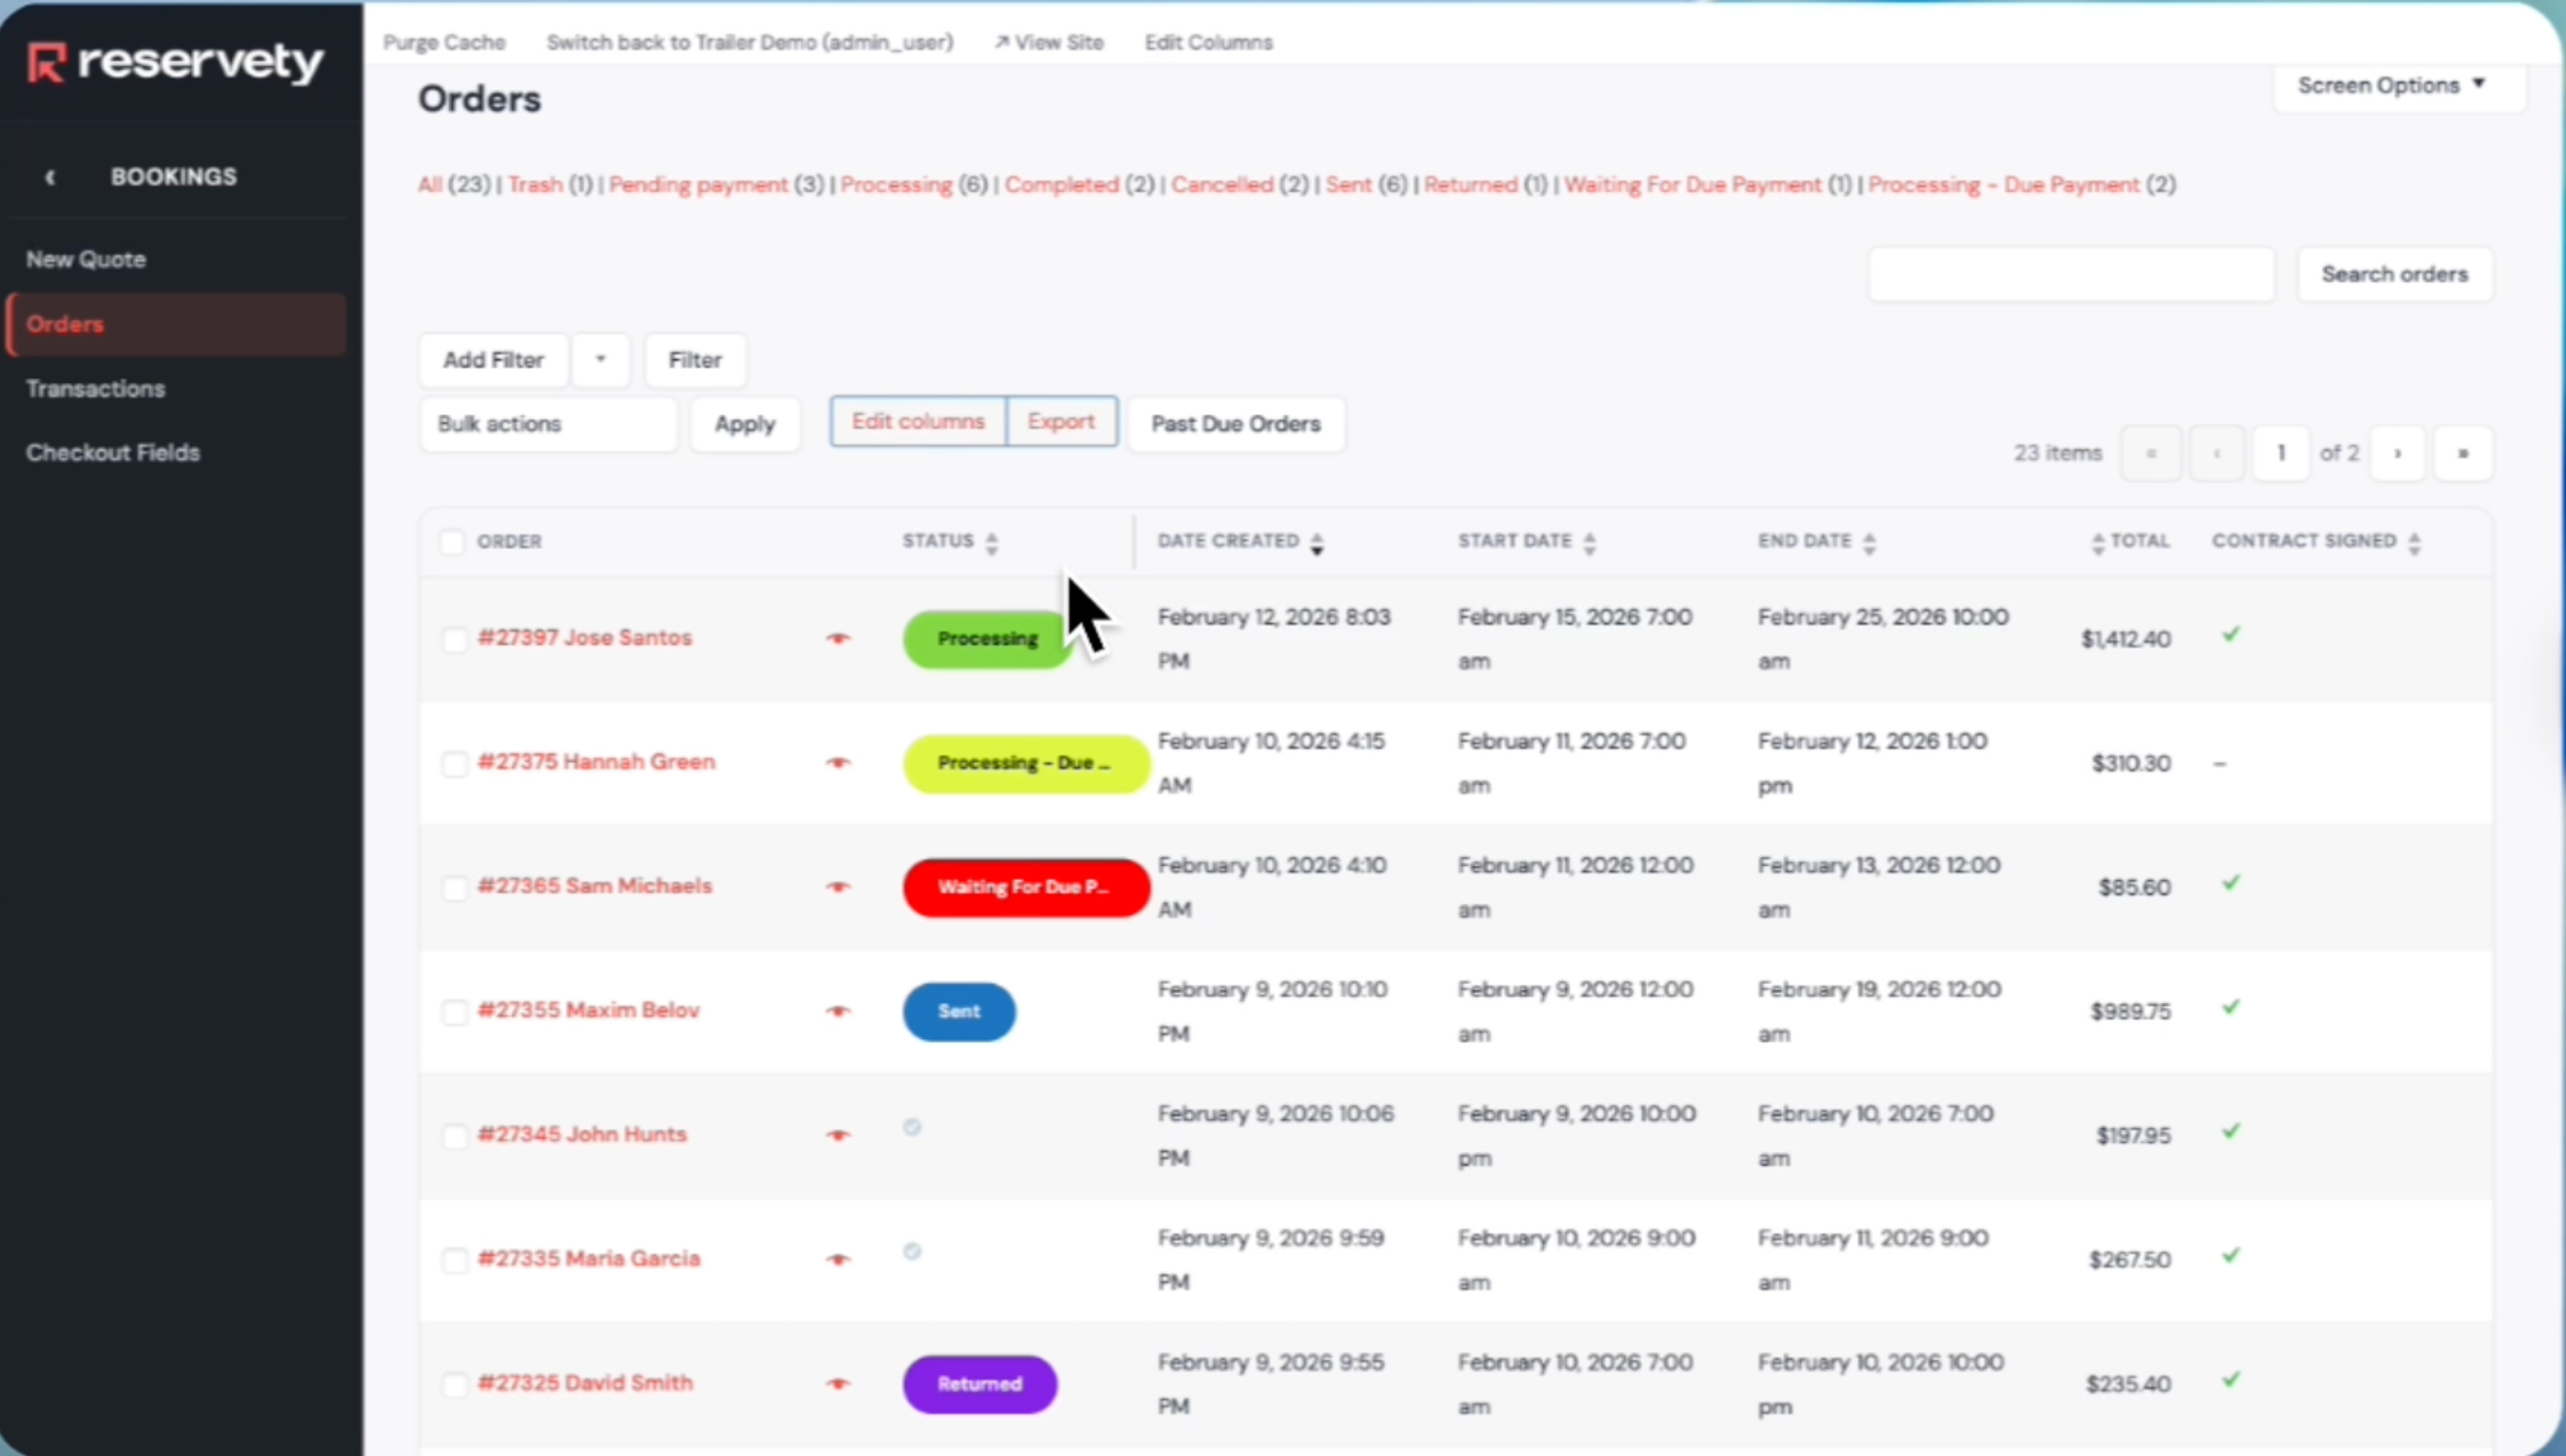Jump to last page double-arrow
Image resolution: width=2566 pixels, height=1456 pixels.
click(x=2462, y=453)
